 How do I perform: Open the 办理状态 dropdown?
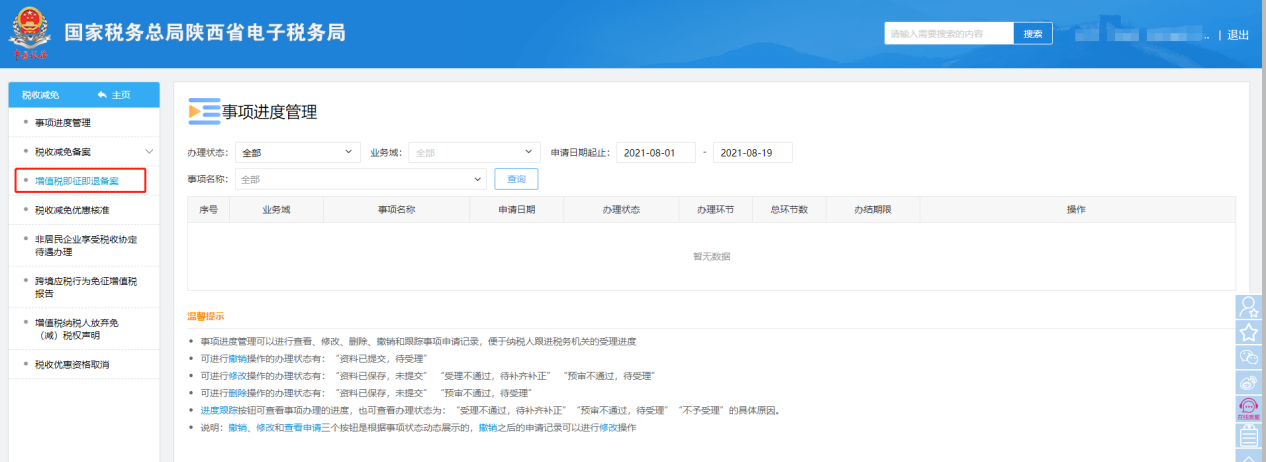[x=297, y=152]
